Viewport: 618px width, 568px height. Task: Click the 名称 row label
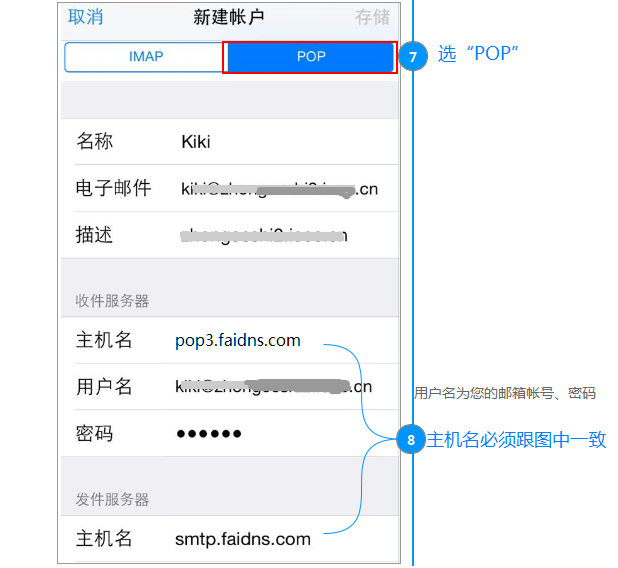(x=95, y=142)
